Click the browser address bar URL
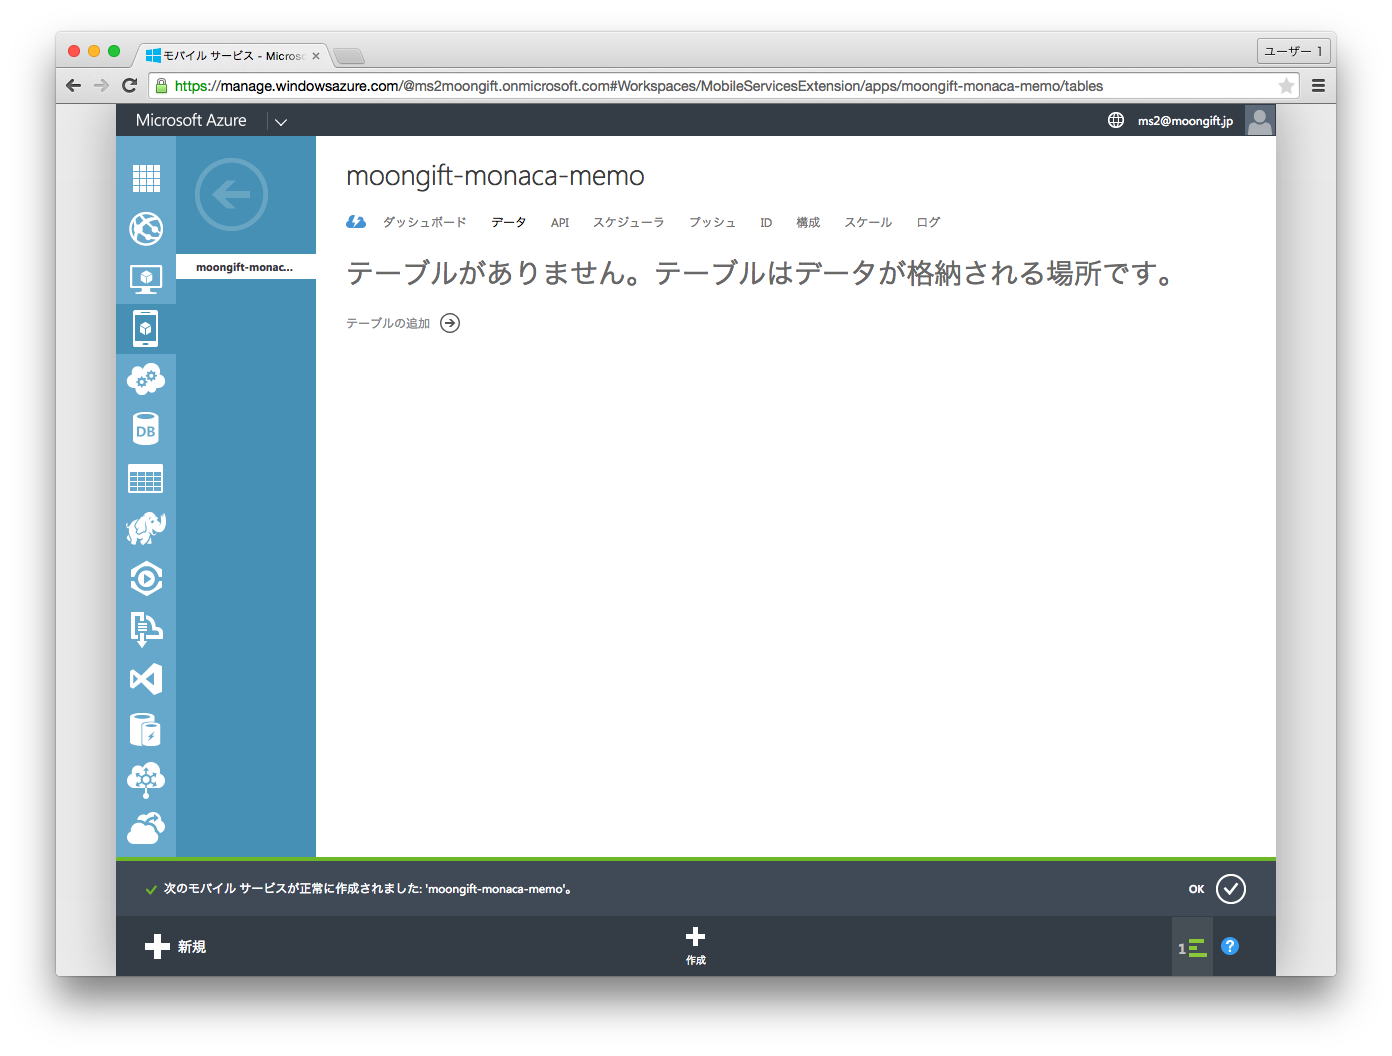This screenshot has height=1056, width=1392. [638, 86]
